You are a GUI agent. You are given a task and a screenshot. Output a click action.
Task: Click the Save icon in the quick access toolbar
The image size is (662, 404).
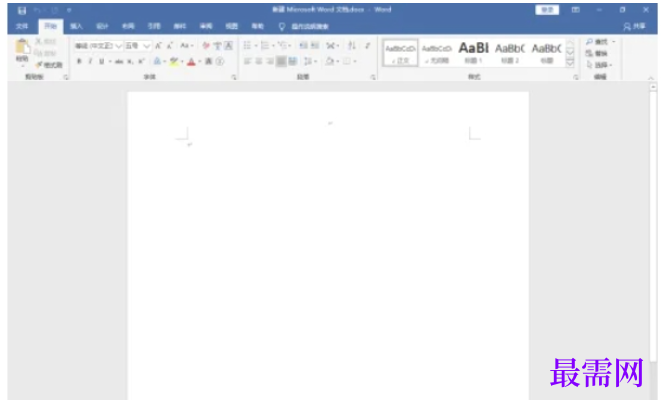click(22, 10)
